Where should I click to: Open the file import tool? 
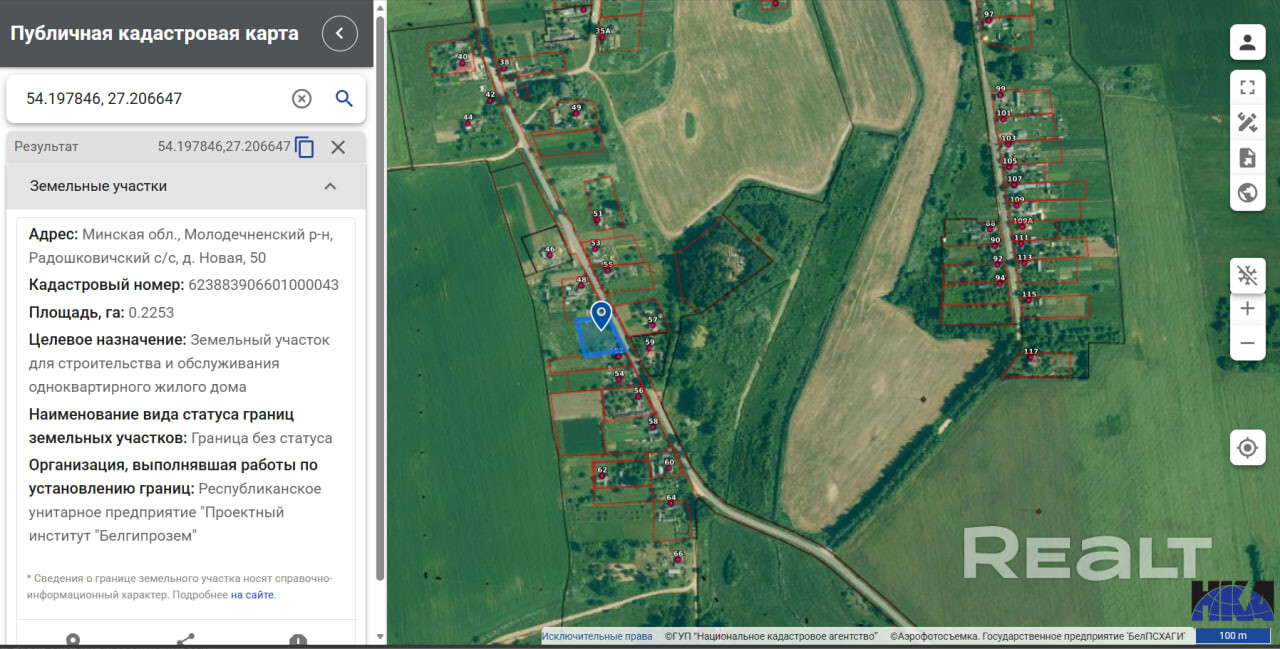1247,157
